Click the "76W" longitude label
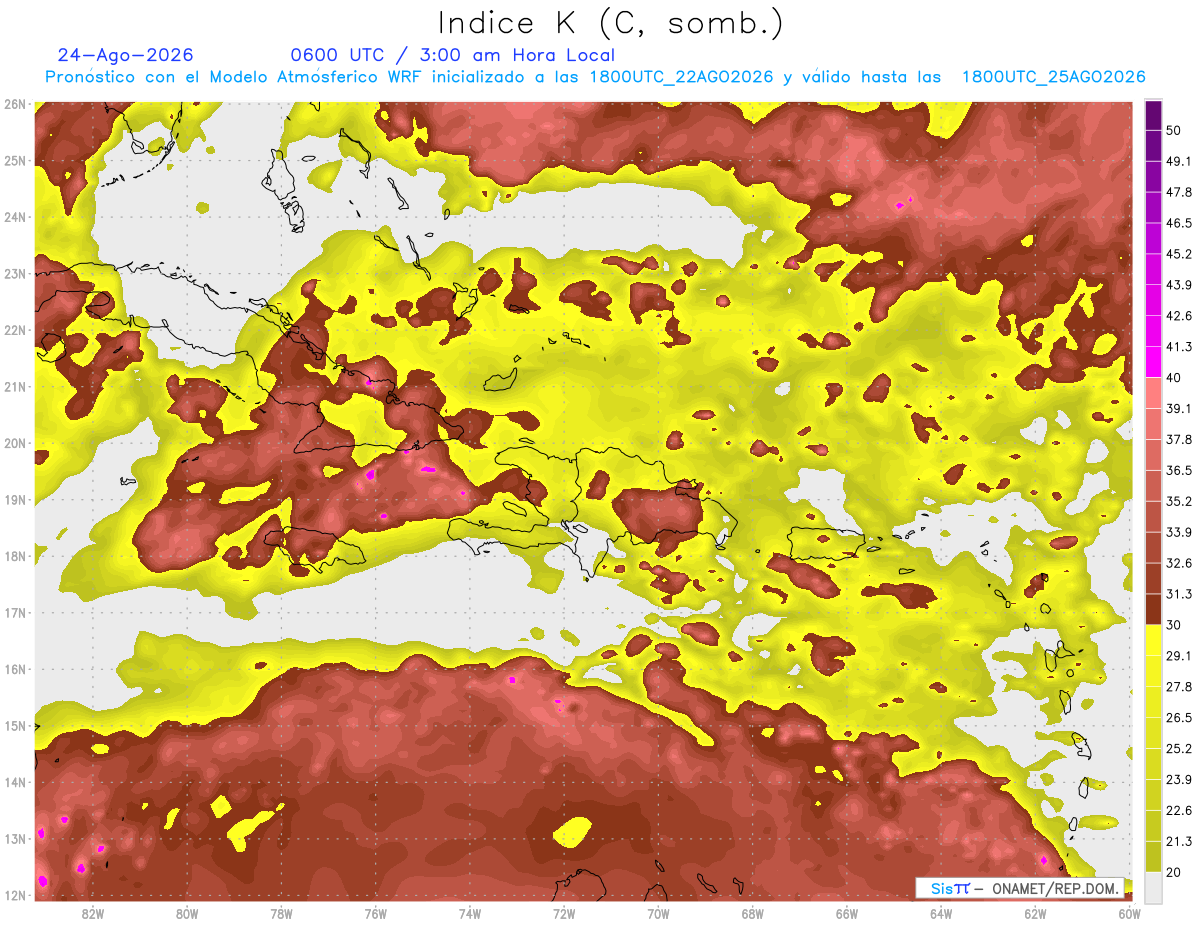The height and width of the screenshot is (927, 1200). 375,914
